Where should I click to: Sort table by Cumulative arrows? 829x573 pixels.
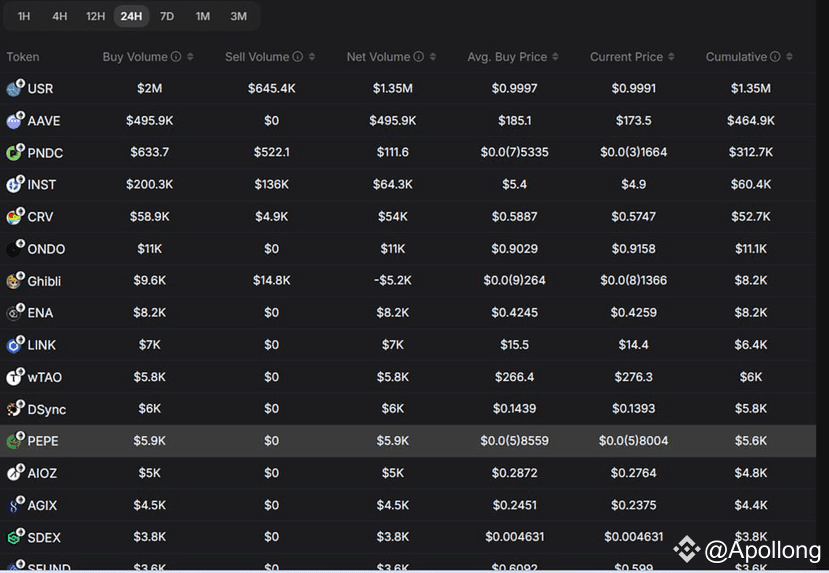click(789, 57)
